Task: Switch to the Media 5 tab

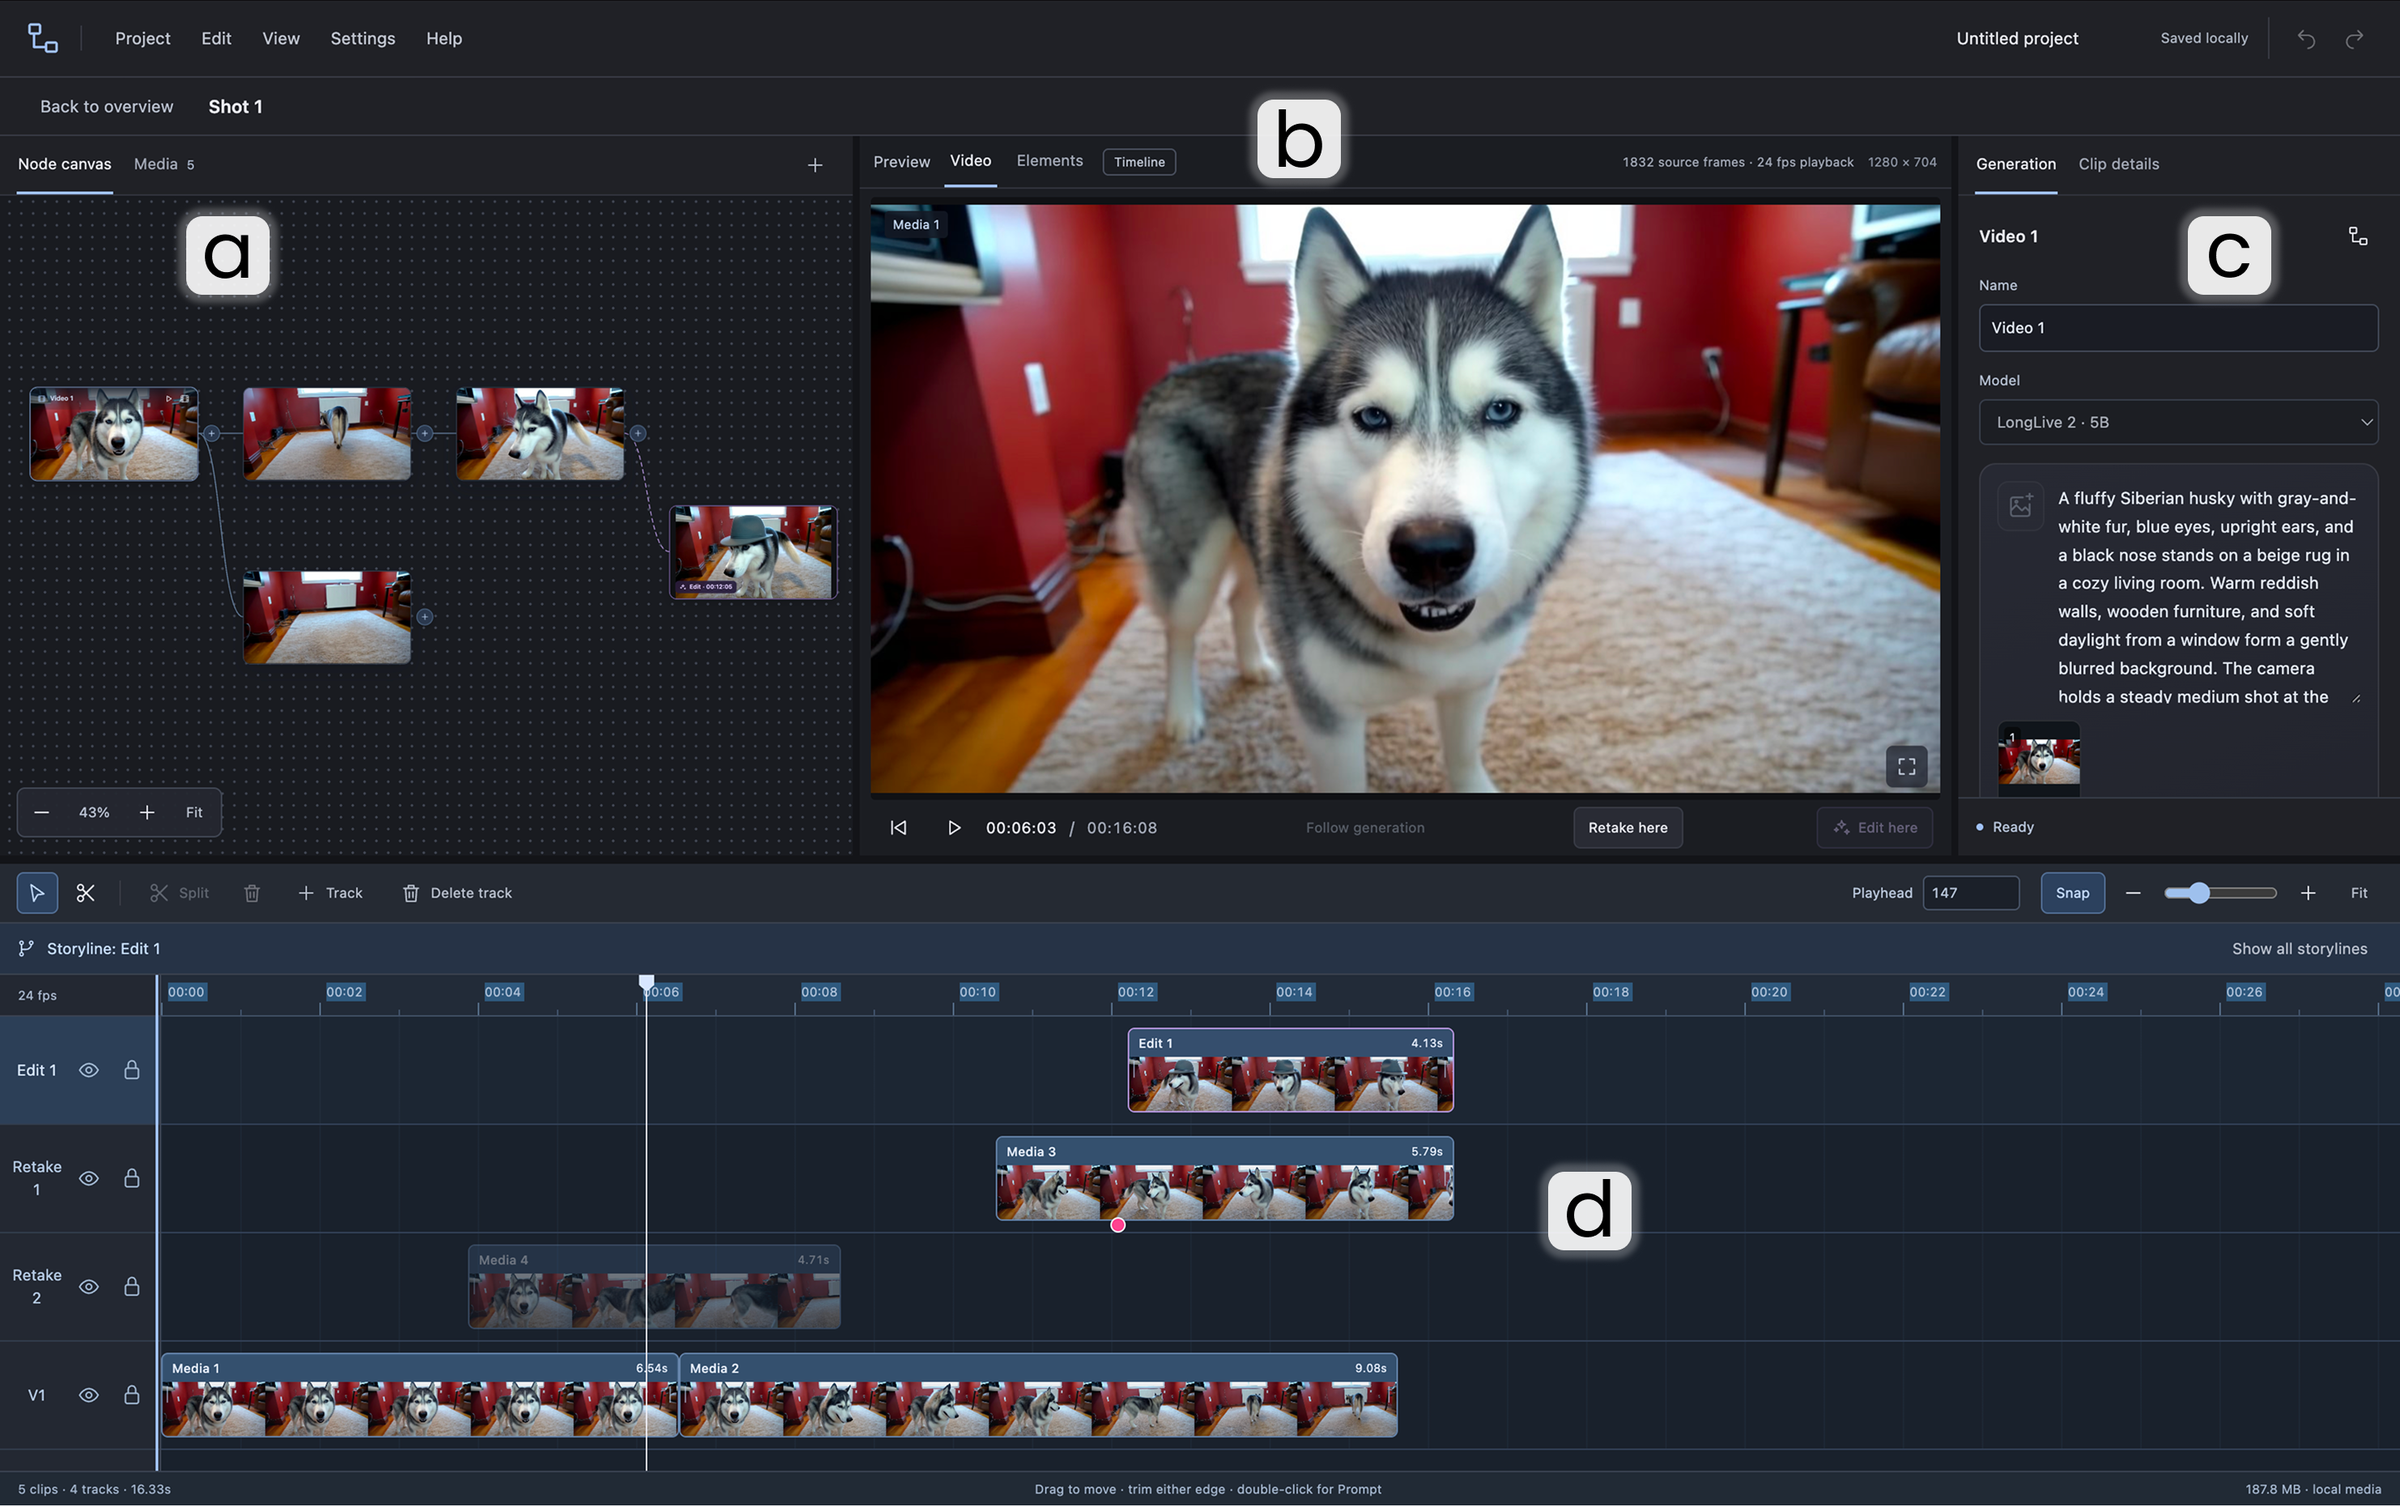Action: pyautogui.click(x=164, y=164)
